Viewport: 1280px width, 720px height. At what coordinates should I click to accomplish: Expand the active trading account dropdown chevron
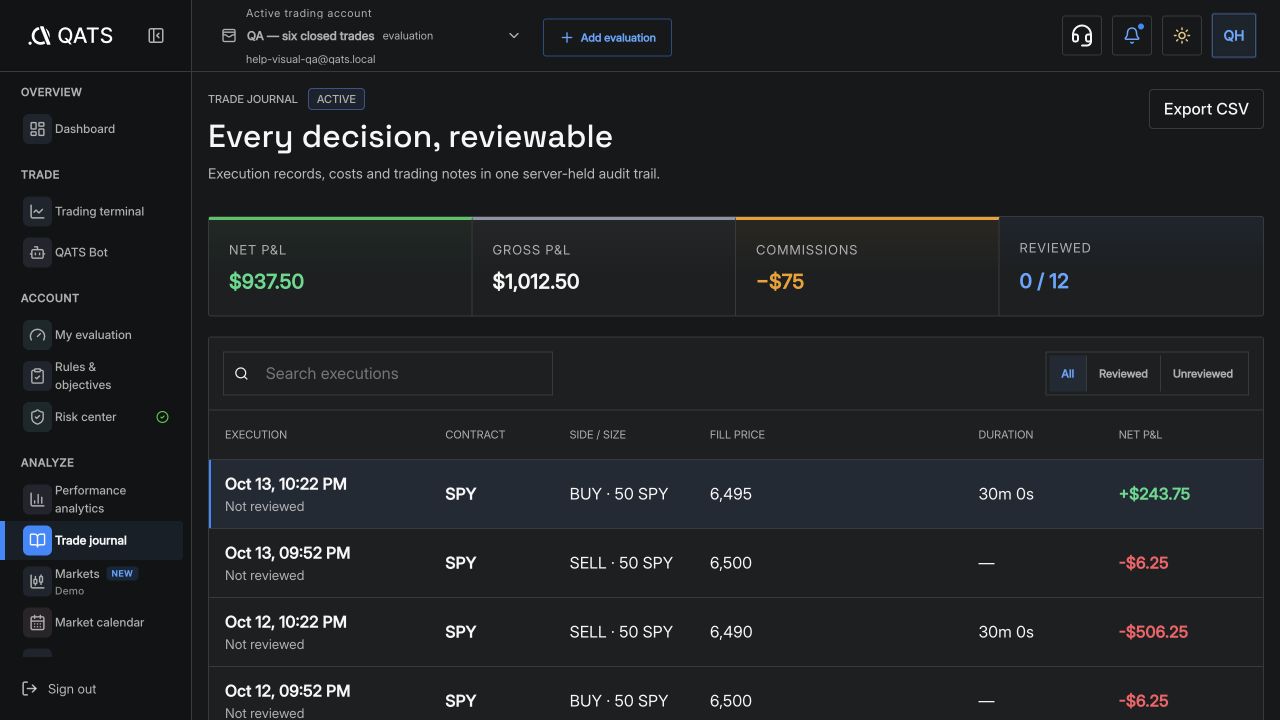(x=514, y=36)
